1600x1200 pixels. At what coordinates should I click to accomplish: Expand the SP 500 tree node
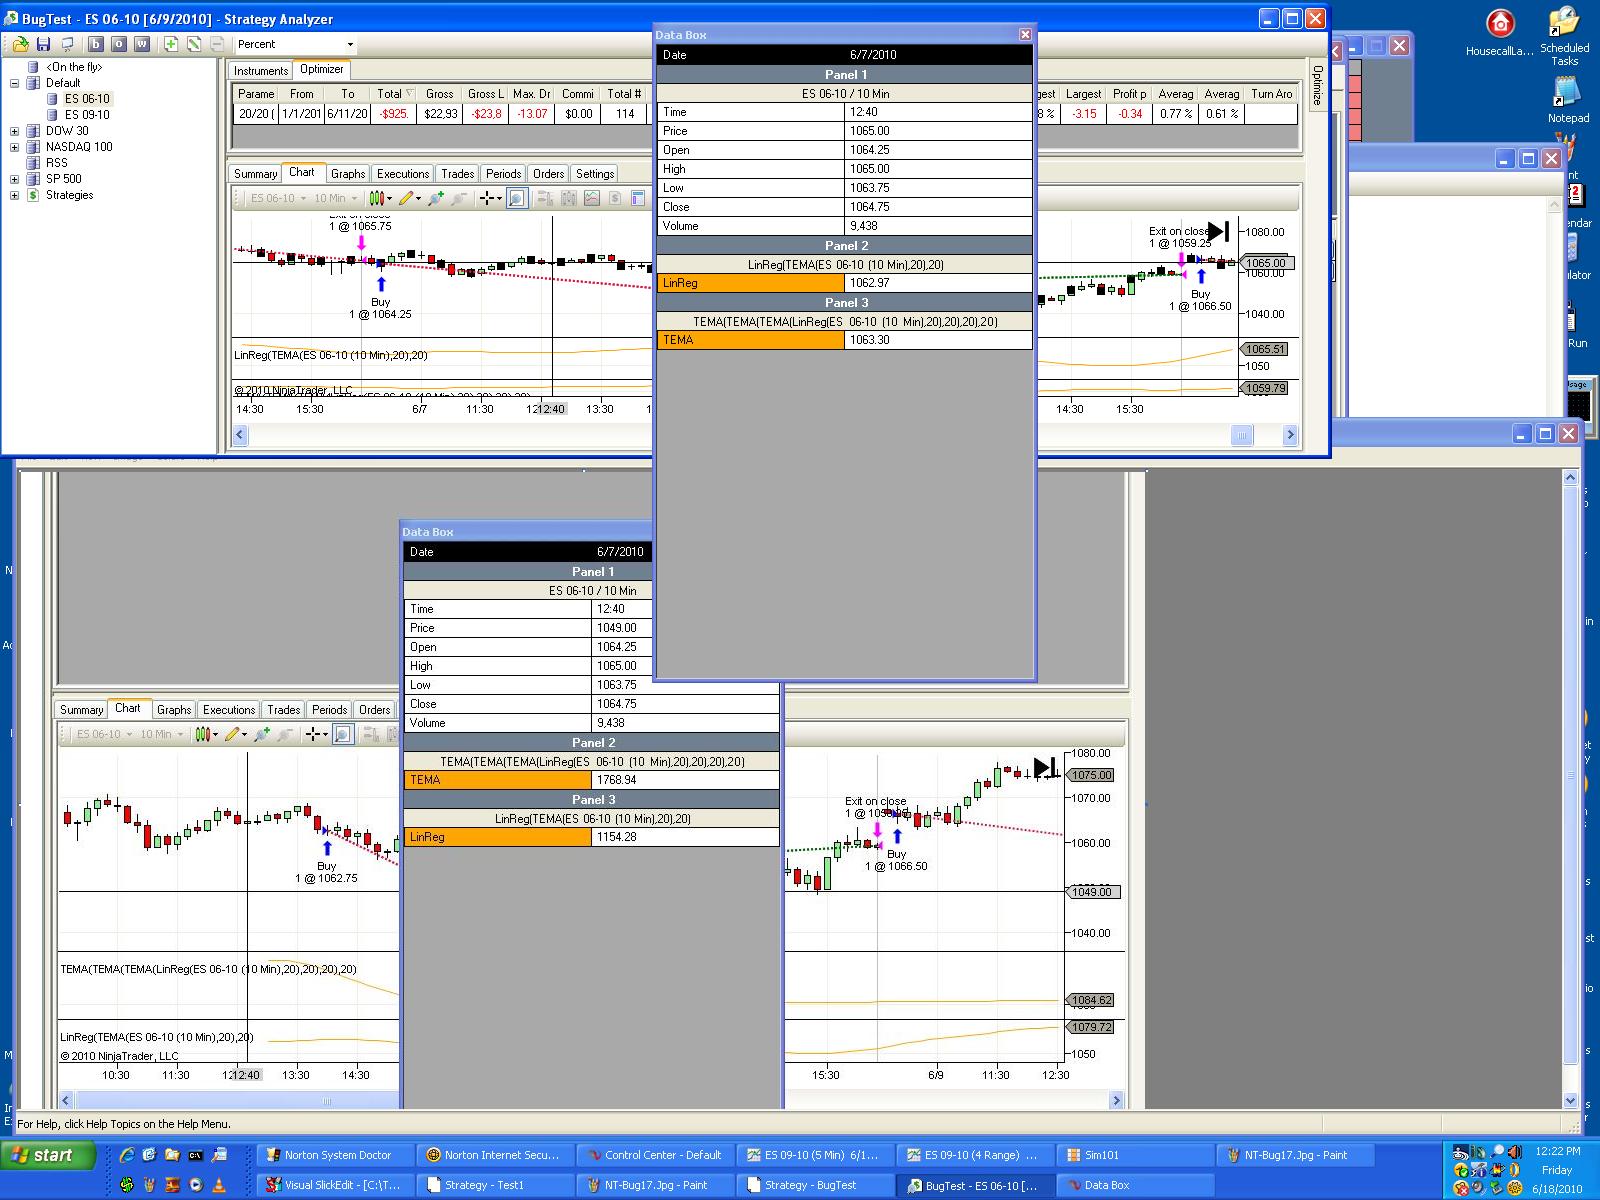(15, 179)
